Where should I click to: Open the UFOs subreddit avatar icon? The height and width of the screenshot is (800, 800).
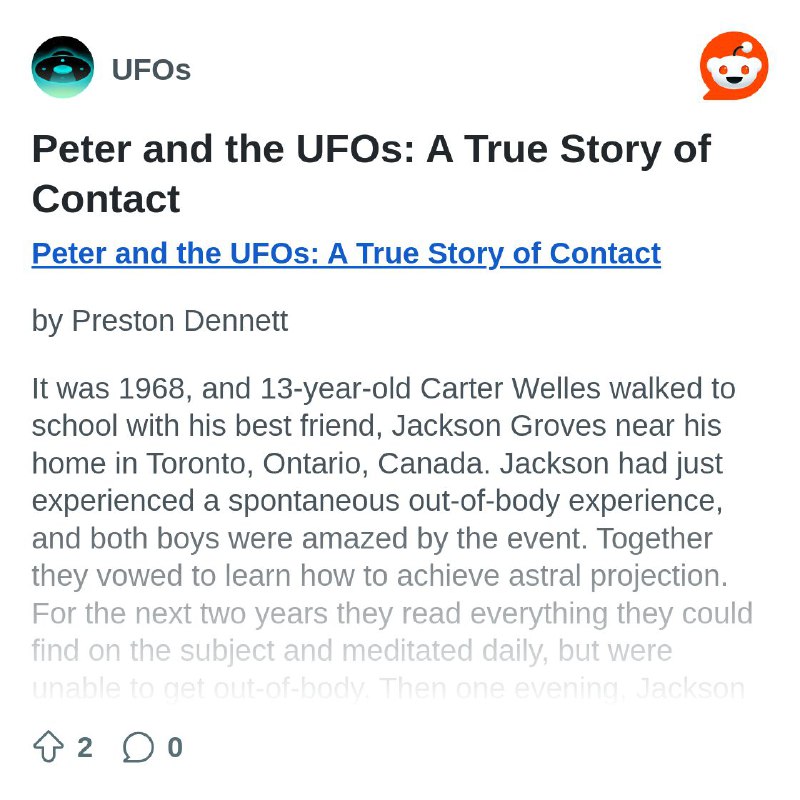(63, 67)
